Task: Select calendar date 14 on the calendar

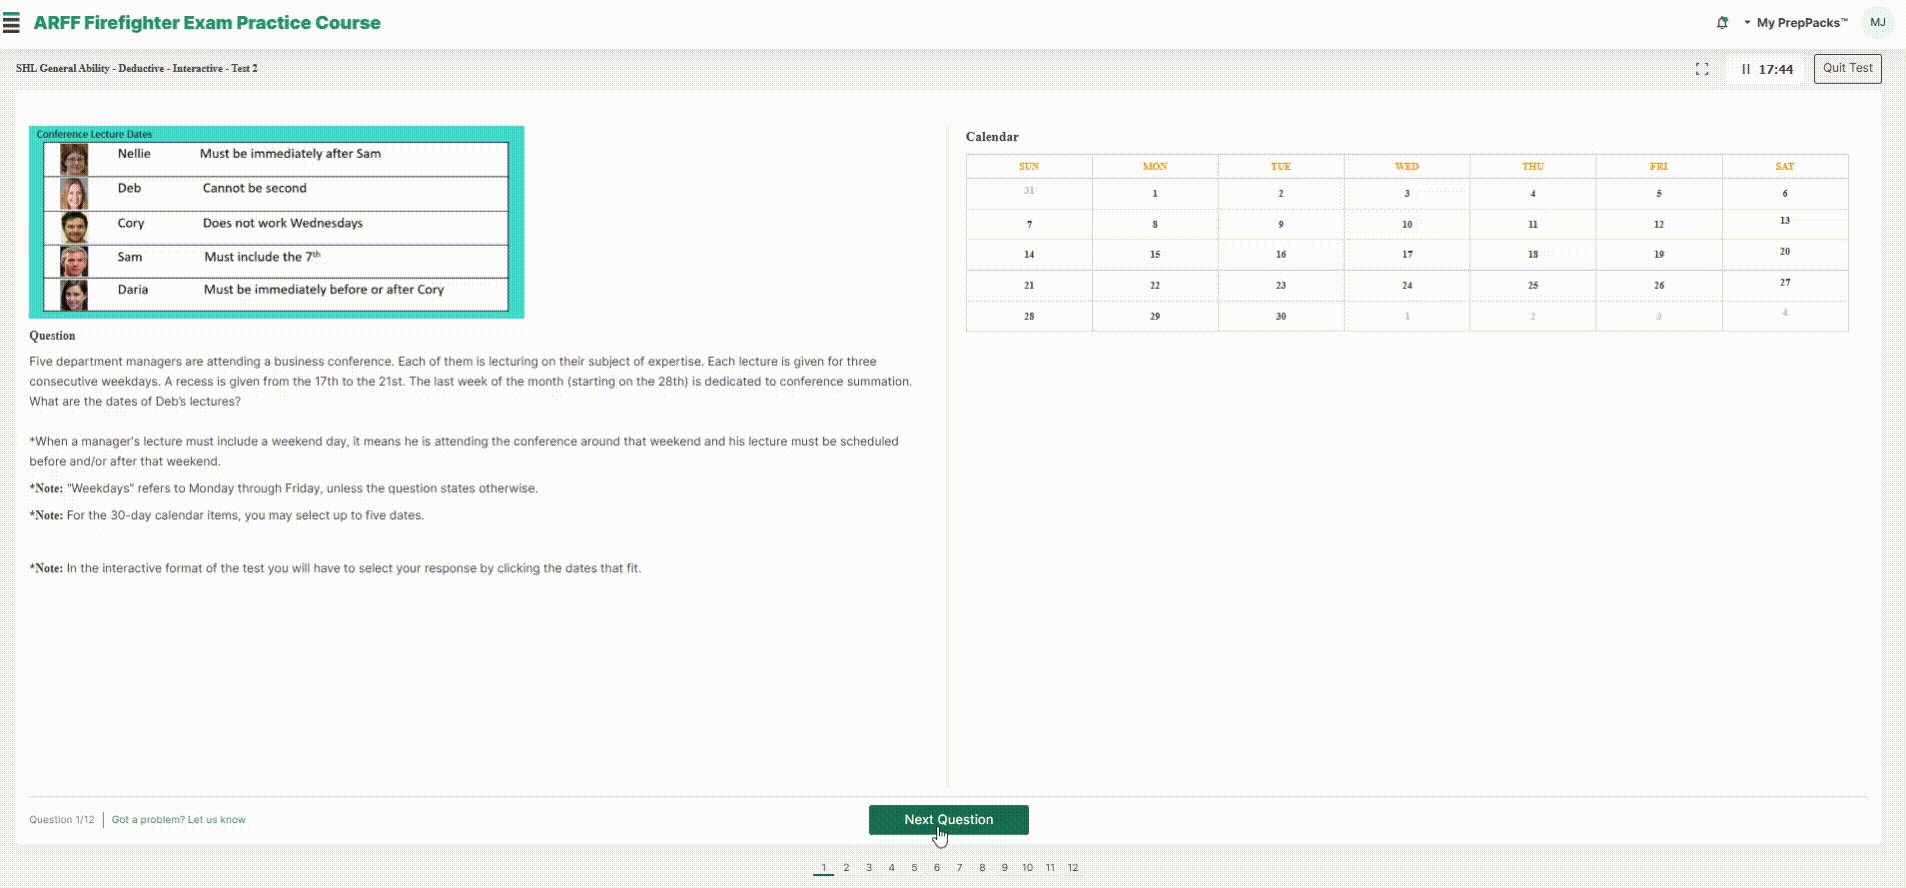Action: (1029, 255)
